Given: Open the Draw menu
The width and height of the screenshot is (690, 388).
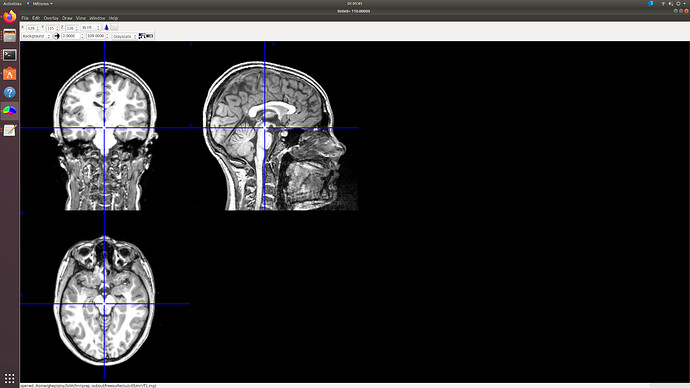Looking at the screenshot, I should pyautogui.click(x=67, y=18).
